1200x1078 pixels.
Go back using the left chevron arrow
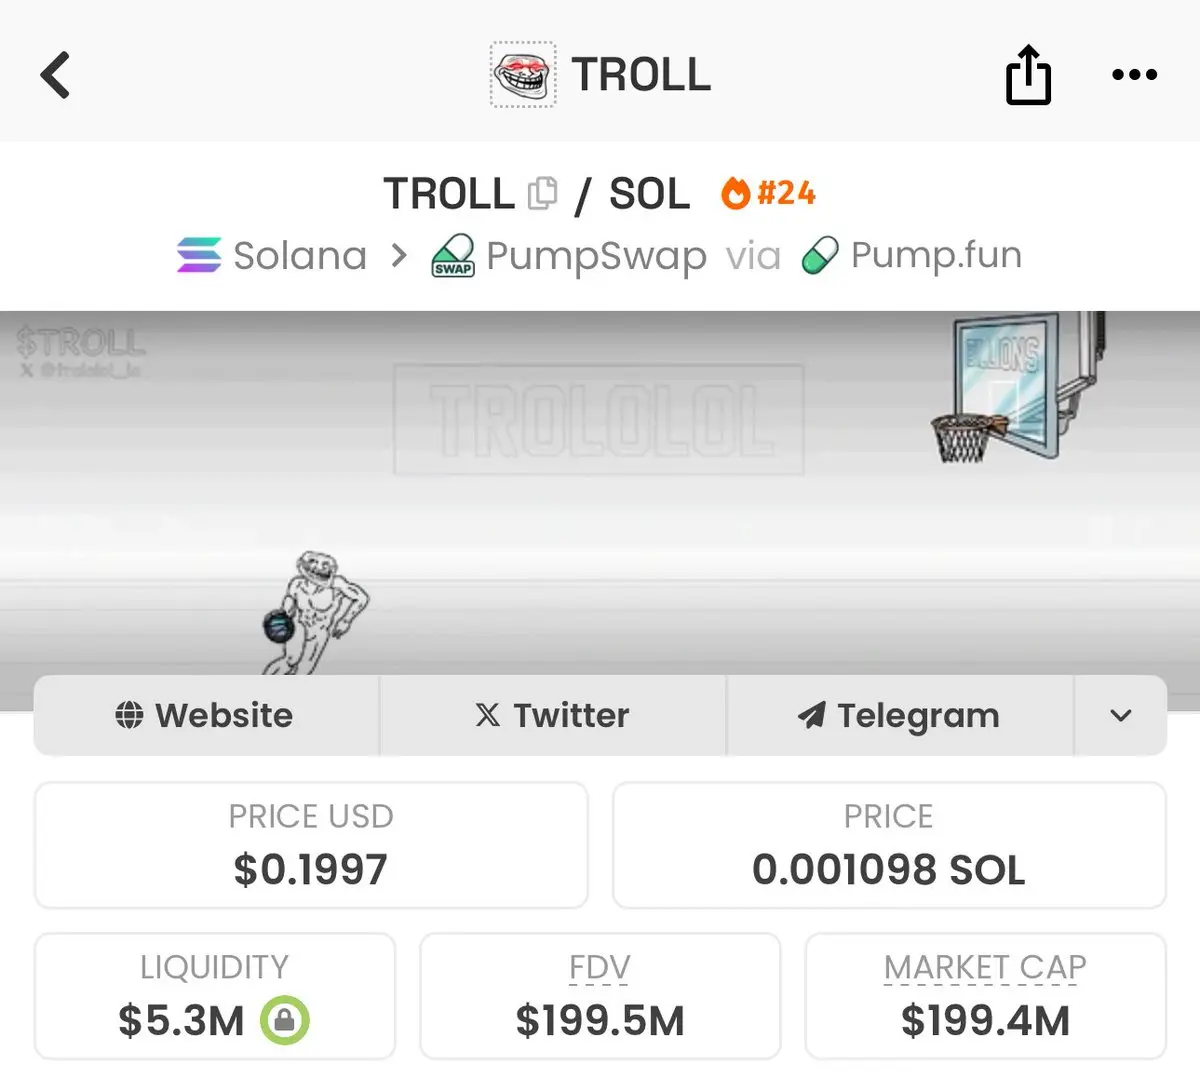(55, 75)
